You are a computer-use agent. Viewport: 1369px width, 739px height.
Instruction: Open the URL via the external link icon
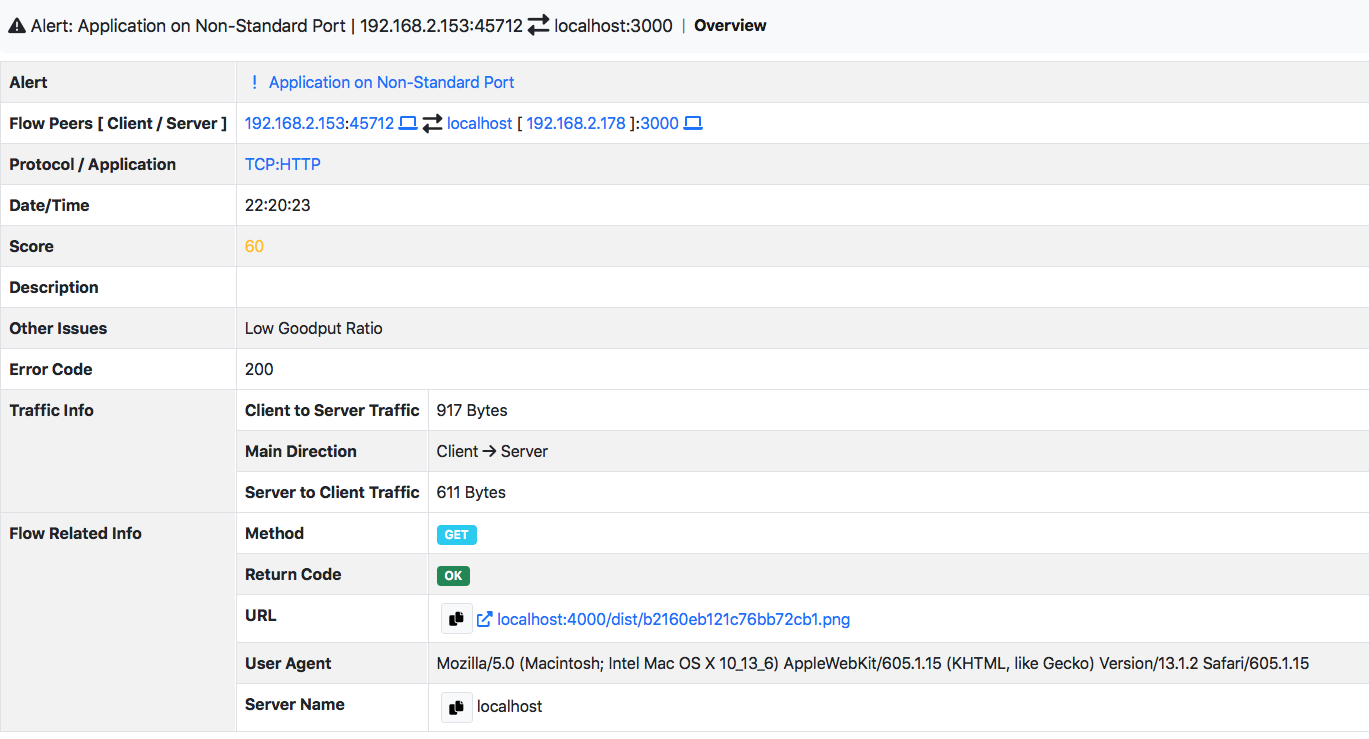click(484, 619)
